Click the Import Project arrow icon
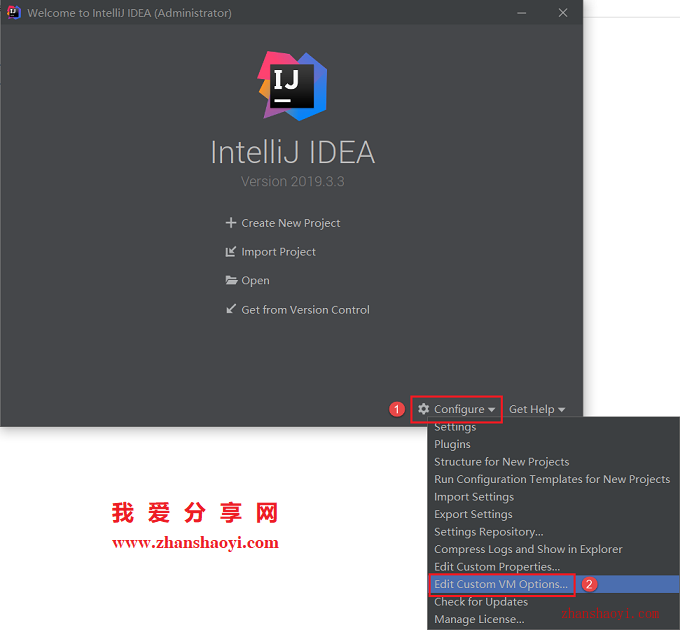Image resolution: width=680 pixels, height=630 pixels. coord(231,252)
